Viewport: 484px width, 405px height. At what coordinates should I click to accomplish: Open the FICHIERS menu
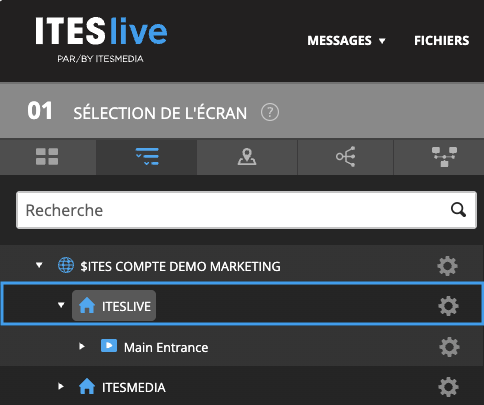[442, 41]
